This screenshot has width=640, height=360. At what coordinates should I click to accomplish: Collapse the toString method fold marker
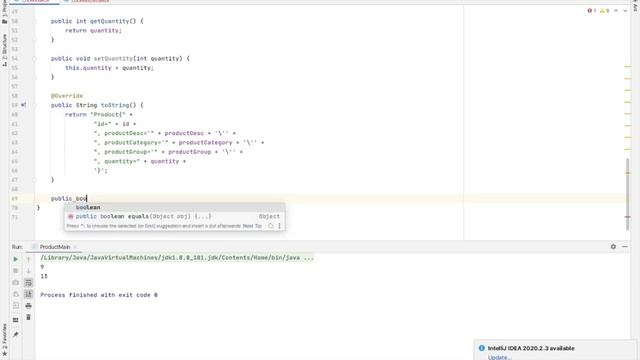point(35,105)
